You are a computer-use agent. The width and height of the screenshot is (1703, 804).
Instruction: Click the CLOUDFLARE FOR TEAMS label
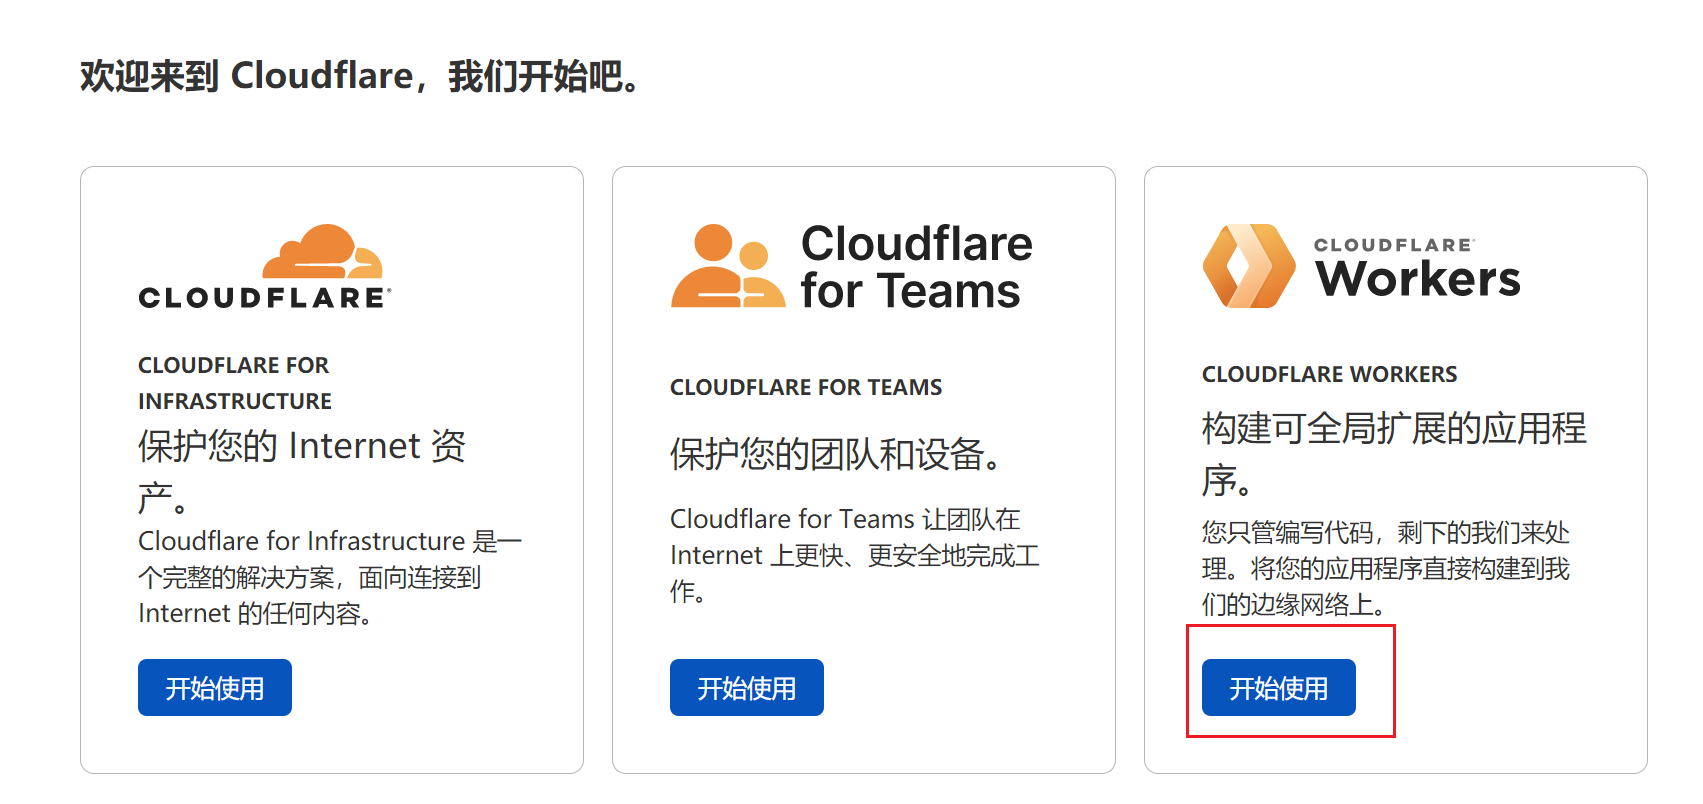(806, 387)
